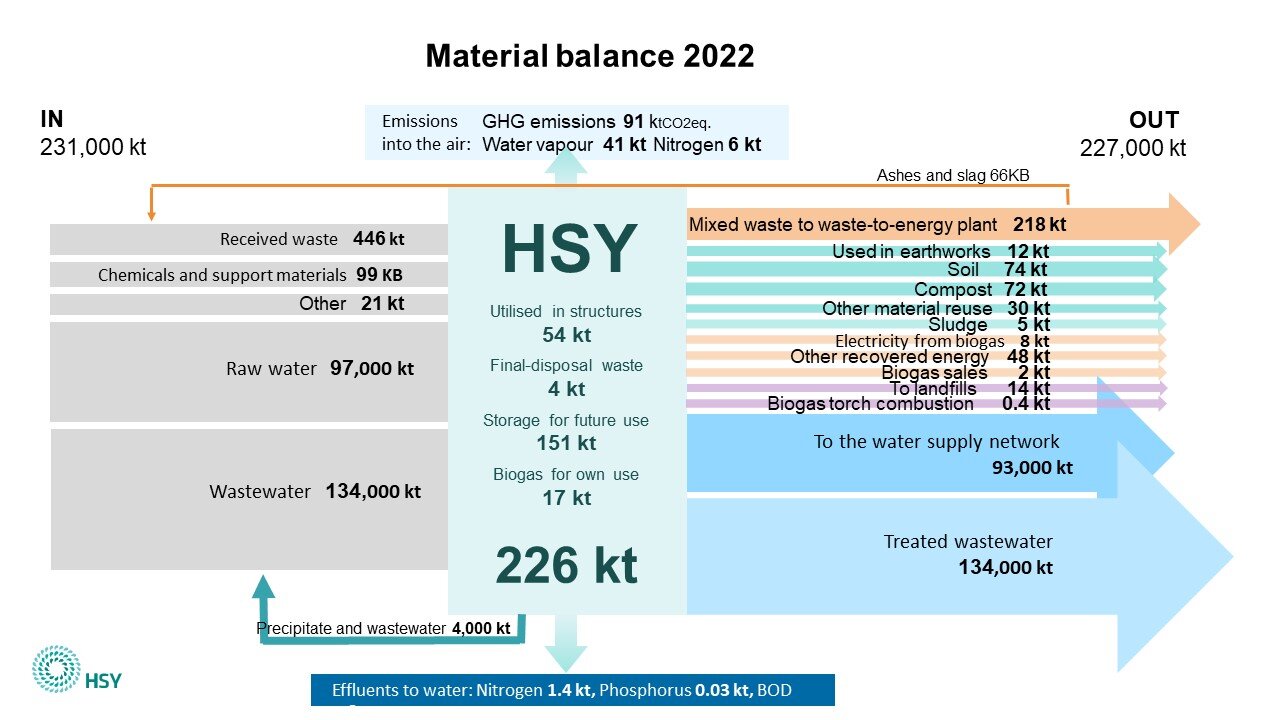Select the Compost 72 kt row

tap(926, 290)
